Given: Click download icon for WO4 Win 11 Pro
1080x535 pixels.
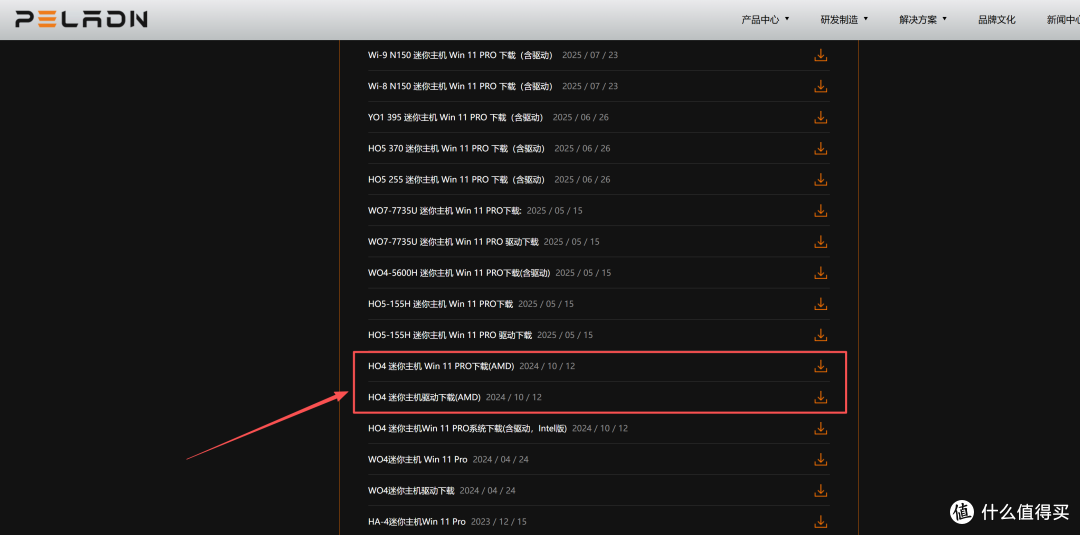Looking at the screenshot, I should (820, 459).
